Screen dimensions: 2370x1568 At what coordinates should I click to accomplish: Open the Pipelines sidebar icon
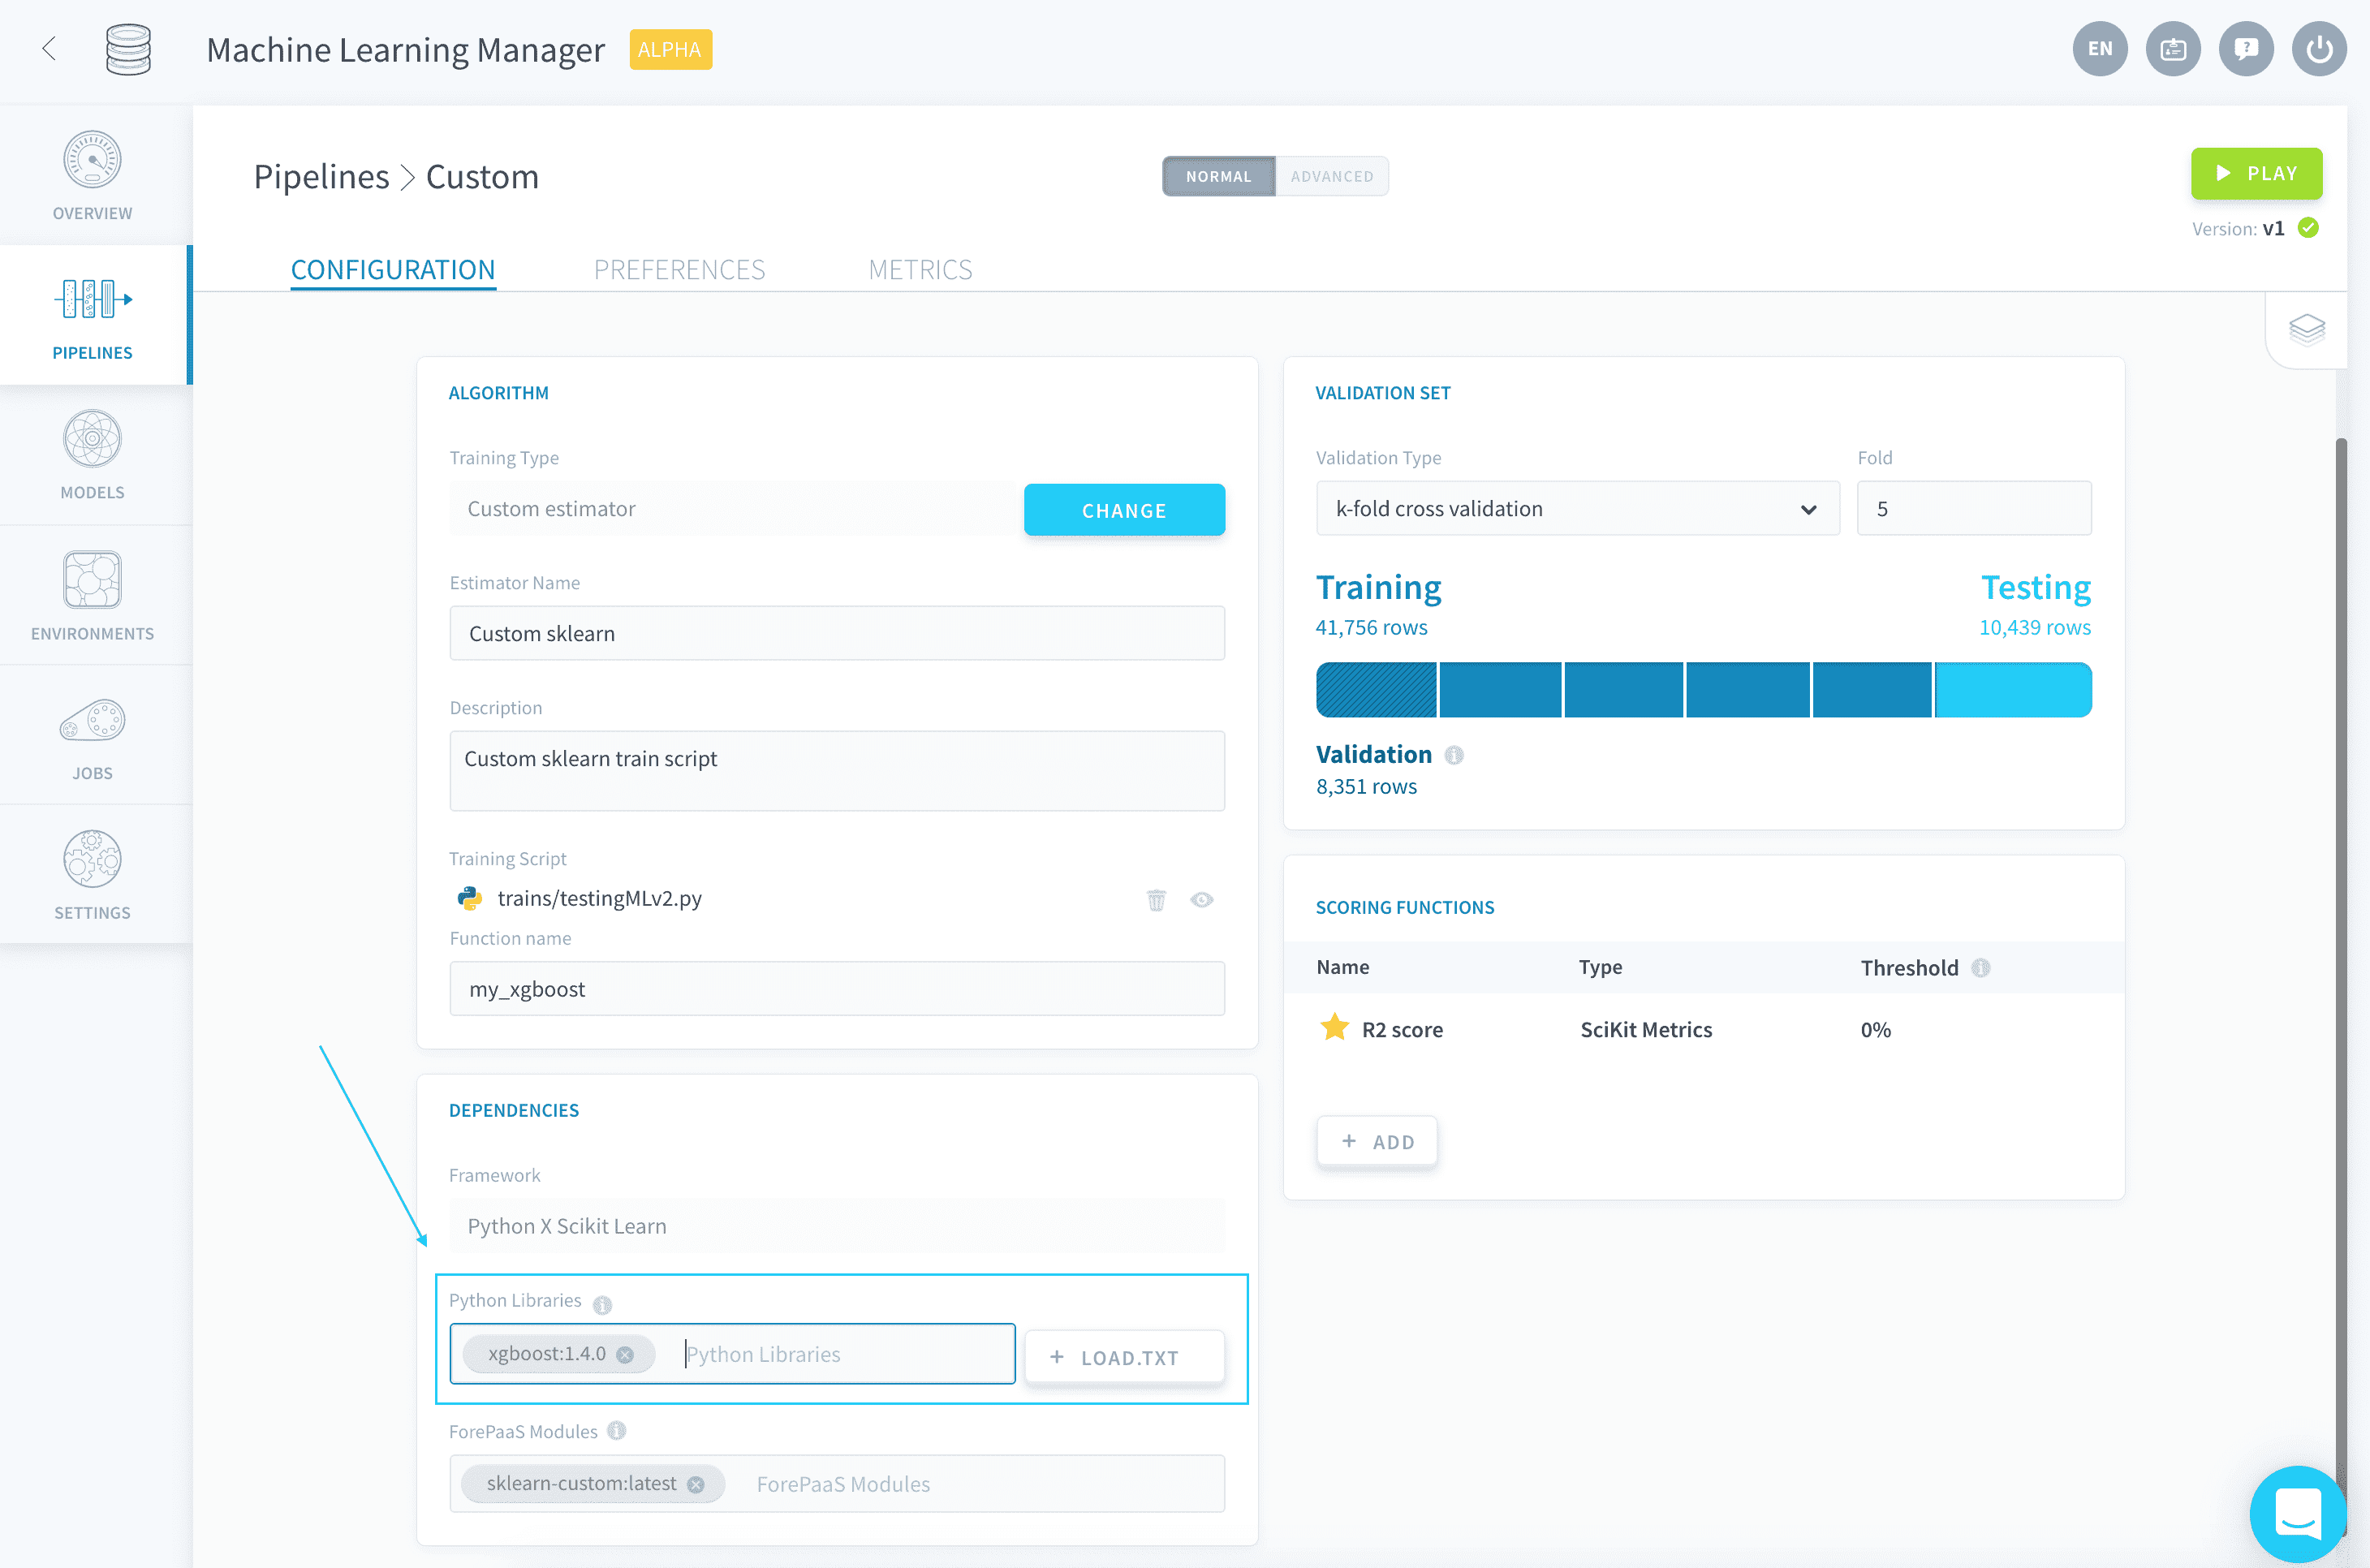tap(93, 299)
